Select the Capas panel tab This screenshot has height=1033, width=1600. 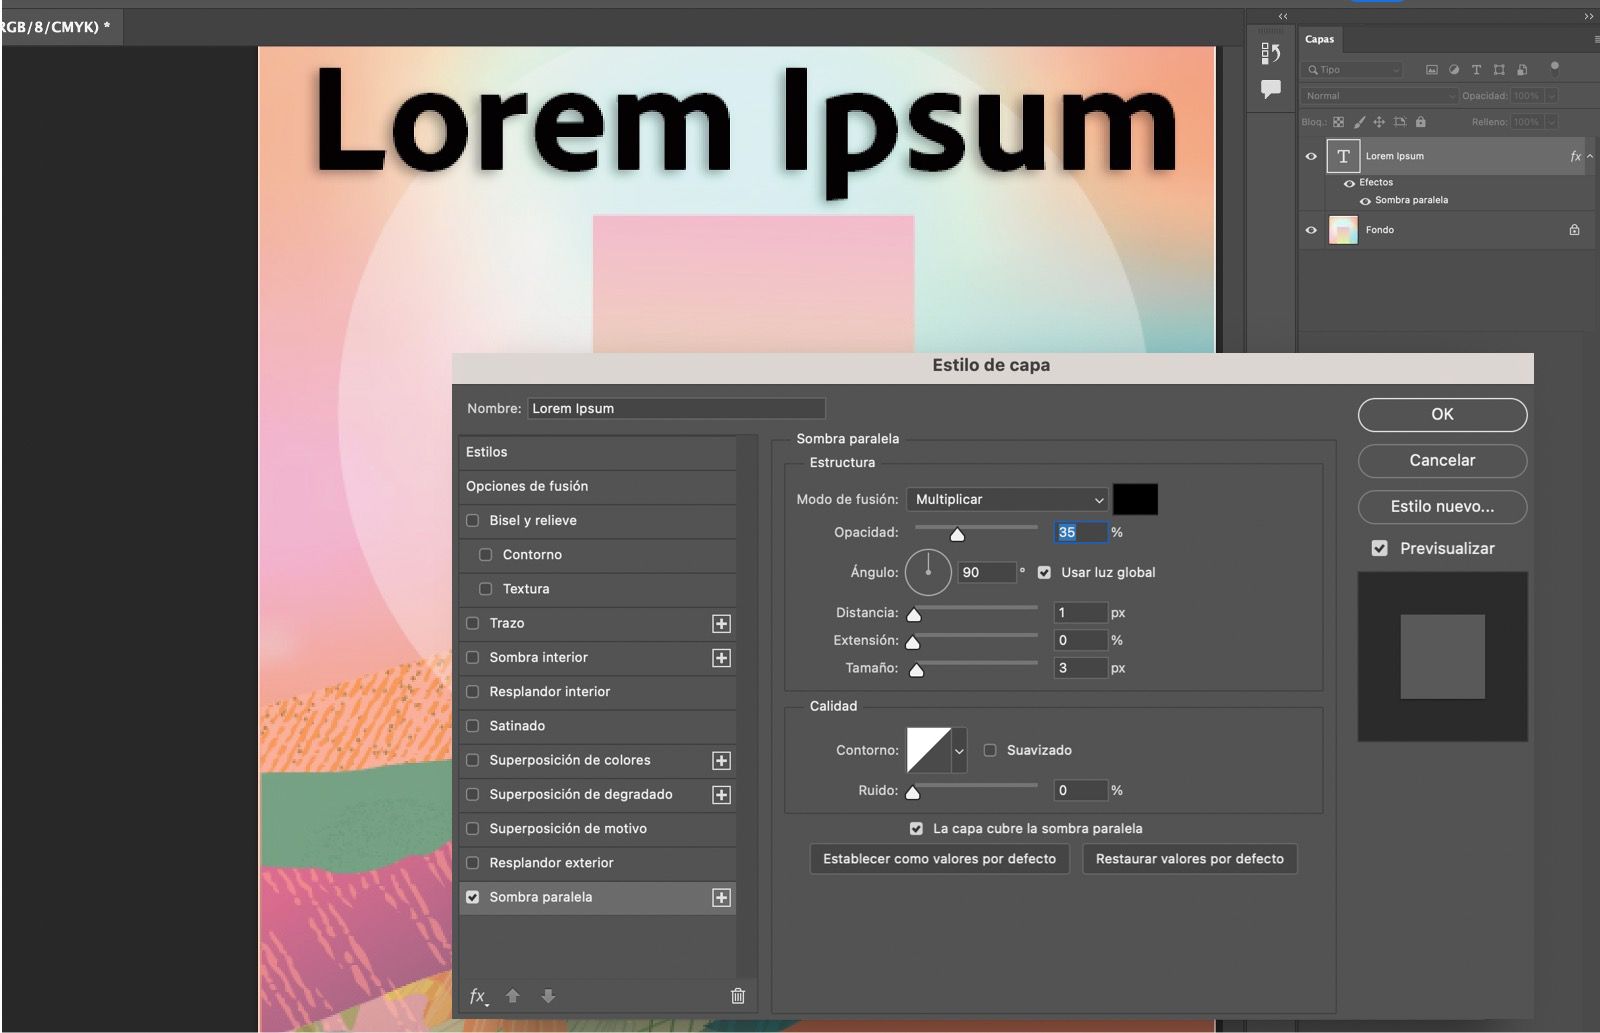[1319, 40]
